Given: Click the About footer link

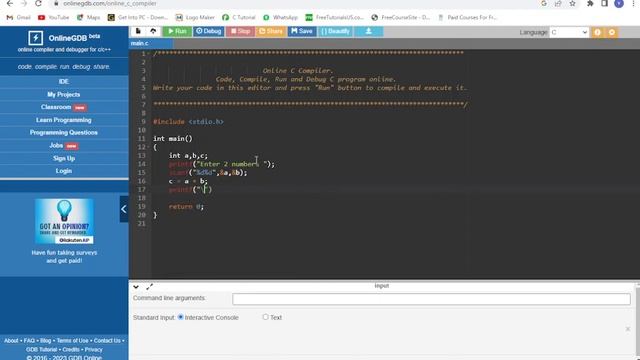Looking at the screenshot, I should coord(11,340).
